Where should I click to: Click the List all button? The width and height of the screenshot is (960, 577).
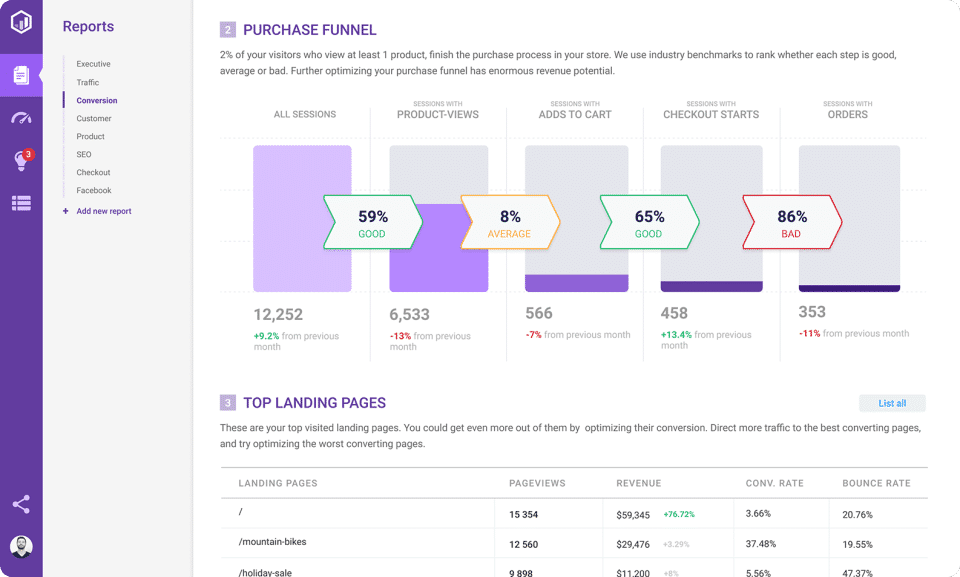tap(892, 403)
